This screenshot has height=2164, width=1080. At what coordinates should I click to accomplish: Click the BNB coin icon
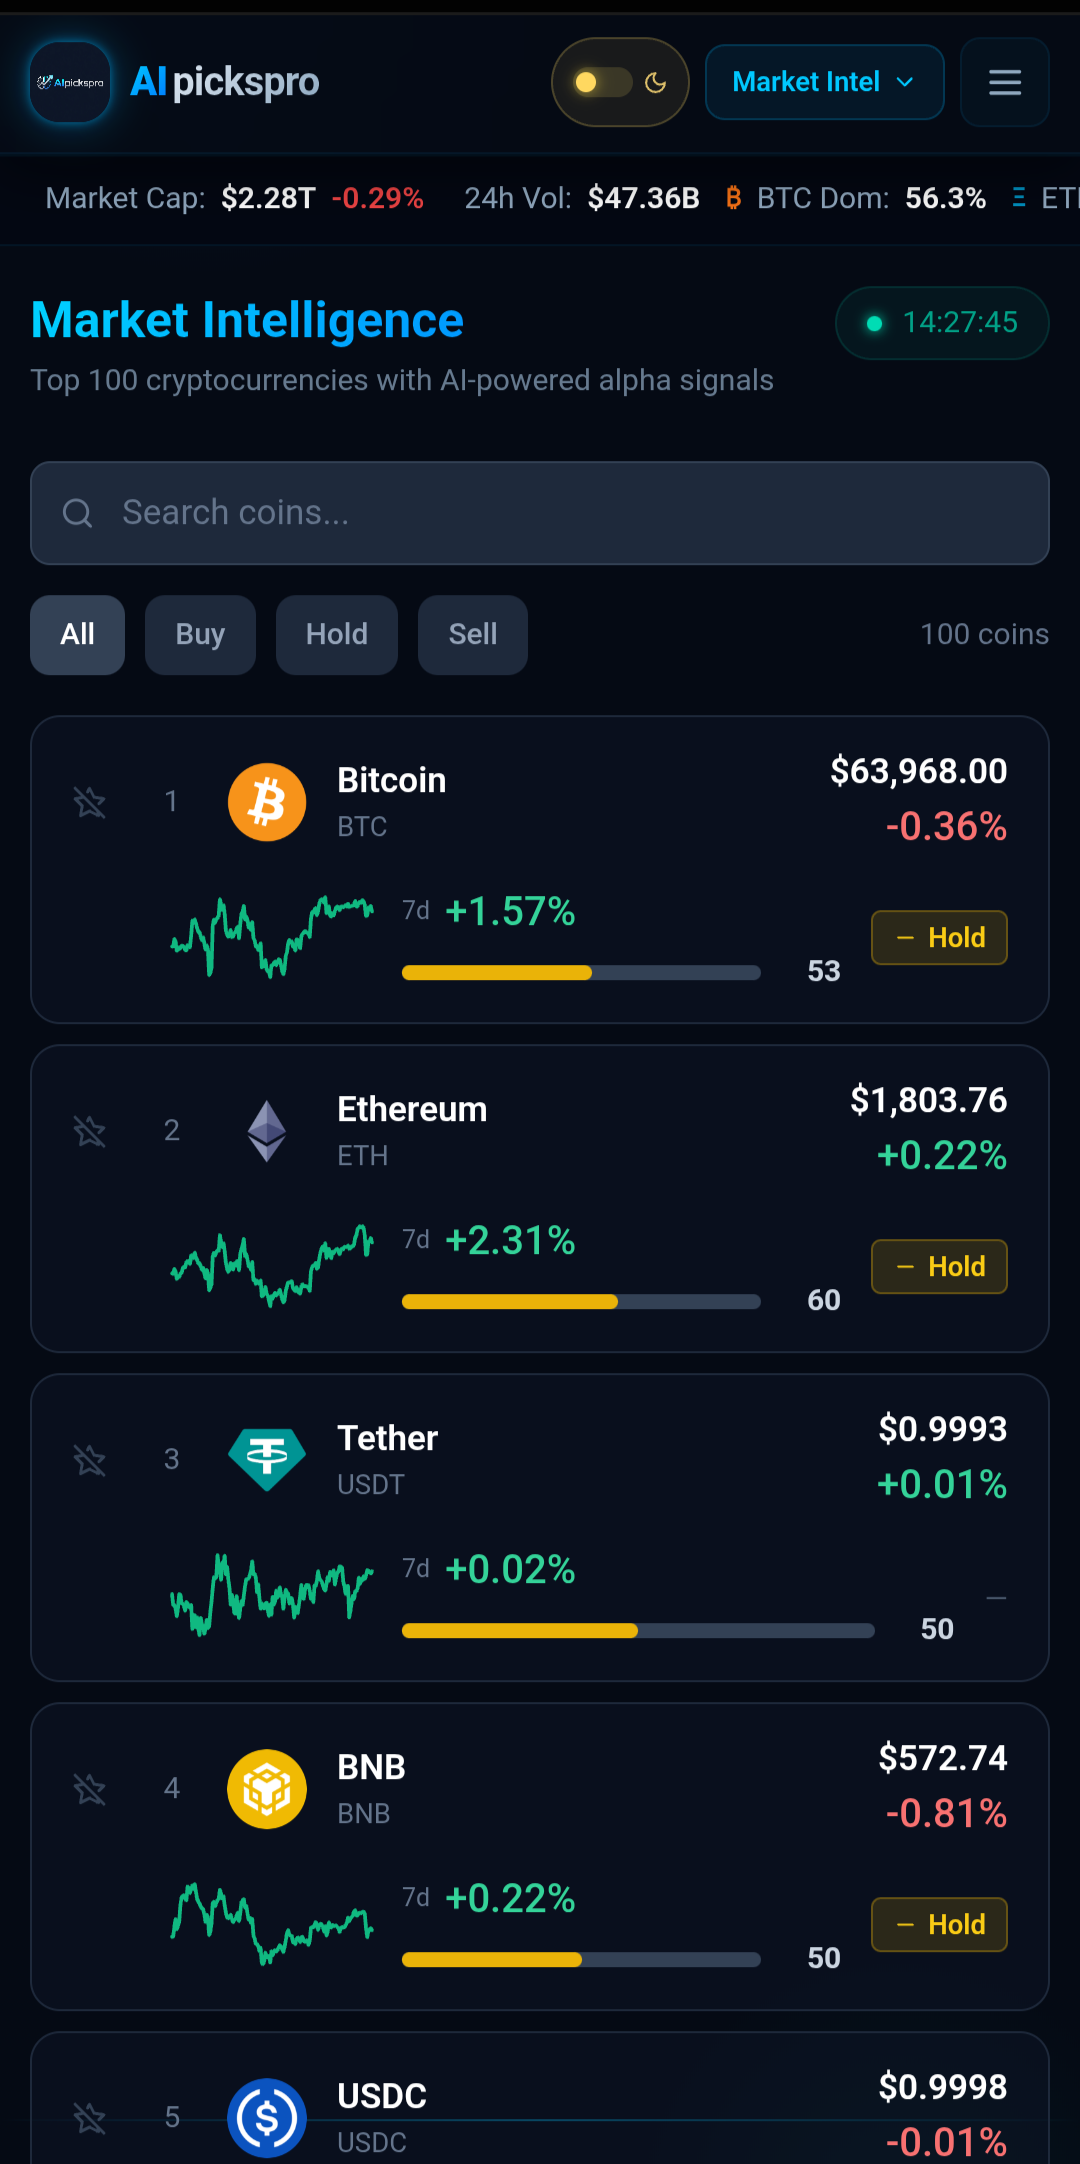click(267, 1789)
